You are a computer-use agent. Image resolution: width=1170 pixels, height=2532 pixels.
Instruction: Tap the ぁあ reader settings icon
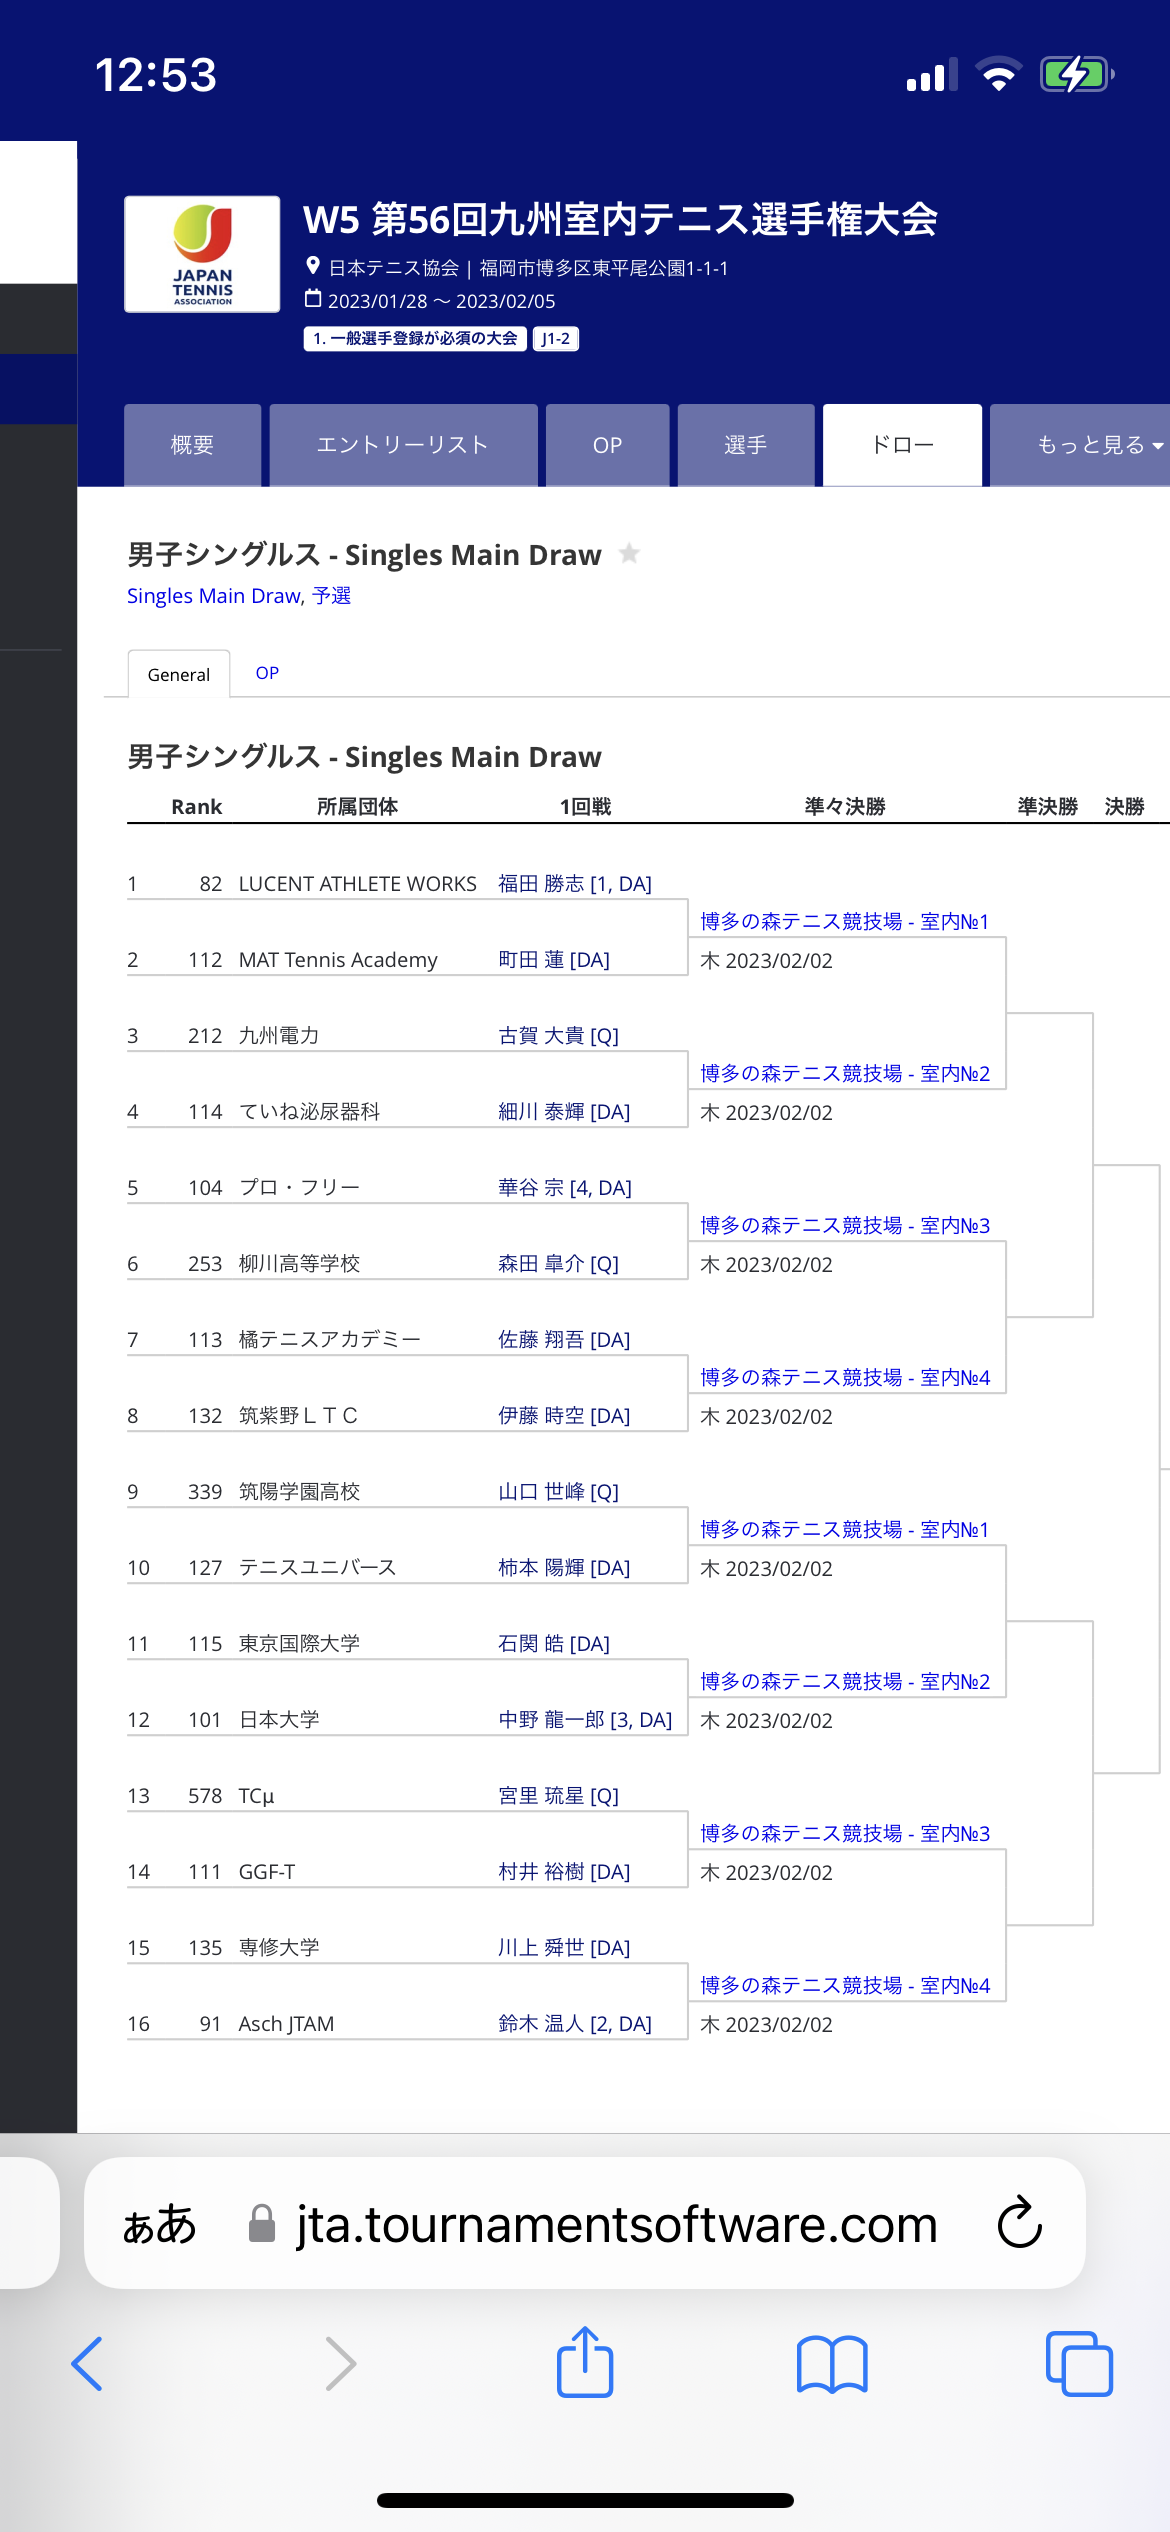159,2224
